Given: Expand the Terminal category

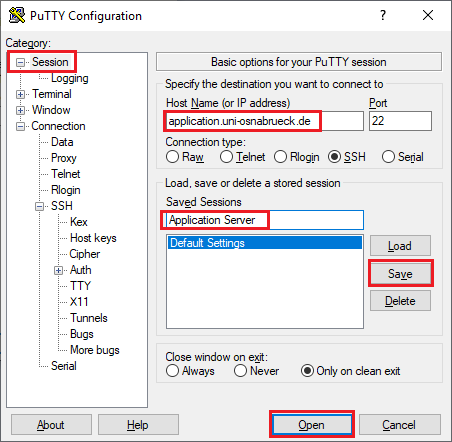Looking at the screenshot, I should (x=21, y=94).
